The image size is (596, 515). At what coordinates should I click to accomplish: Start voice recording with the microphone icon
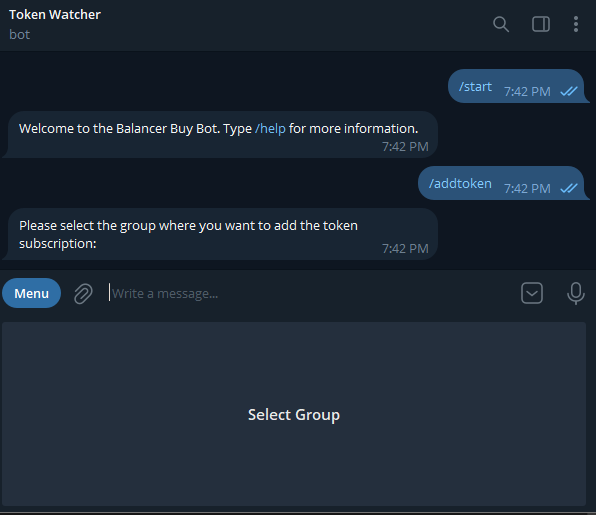pyautogui.click(x=575, y=293)
